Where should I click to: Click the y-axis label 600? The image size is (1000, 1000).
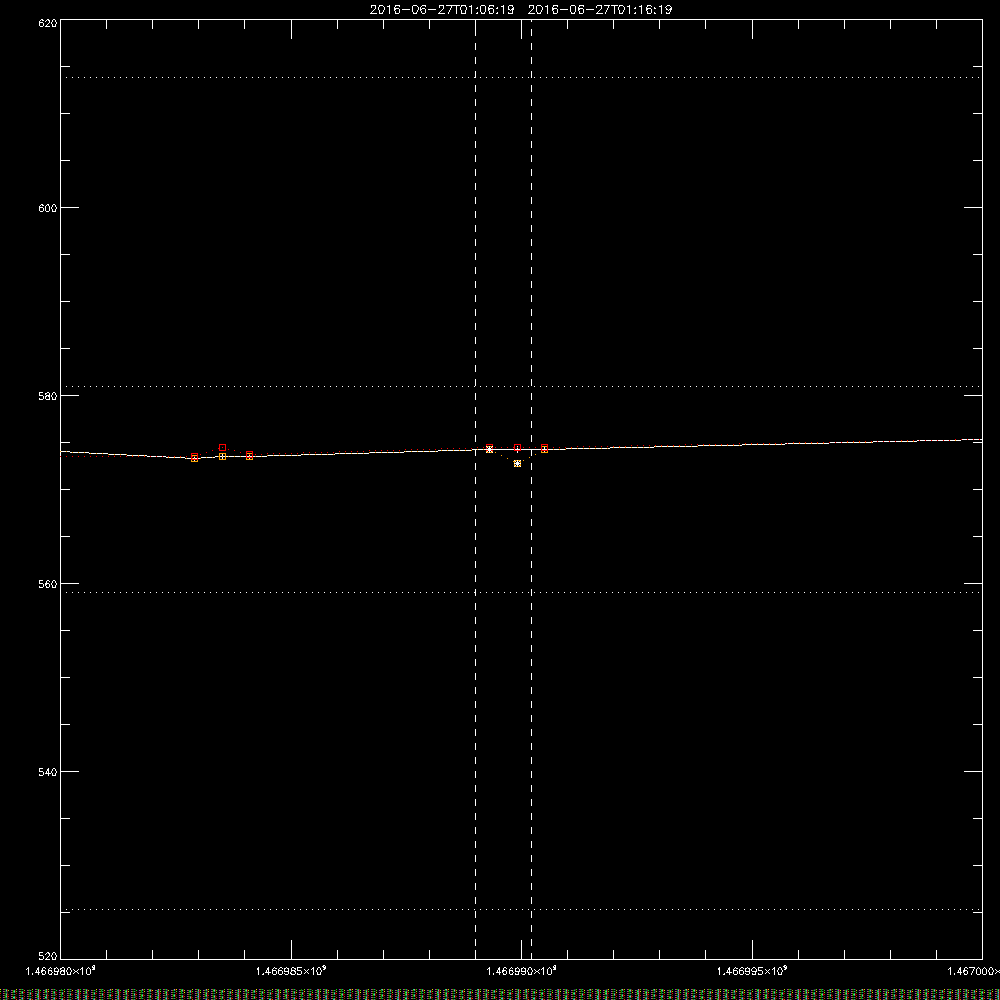tap(48, 208)
